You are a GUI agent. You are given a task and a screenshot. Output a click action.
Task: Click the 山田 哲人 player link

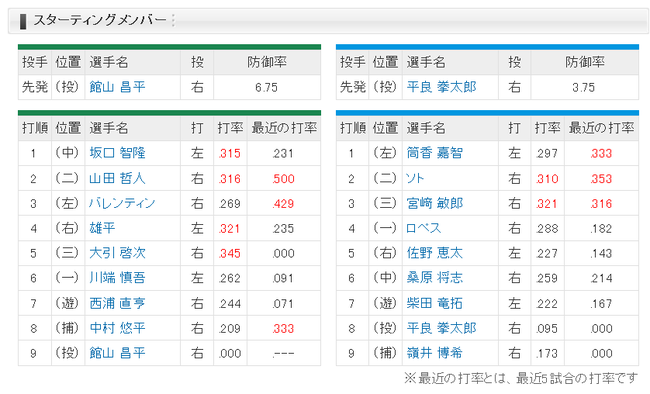[x=117, y=178]
